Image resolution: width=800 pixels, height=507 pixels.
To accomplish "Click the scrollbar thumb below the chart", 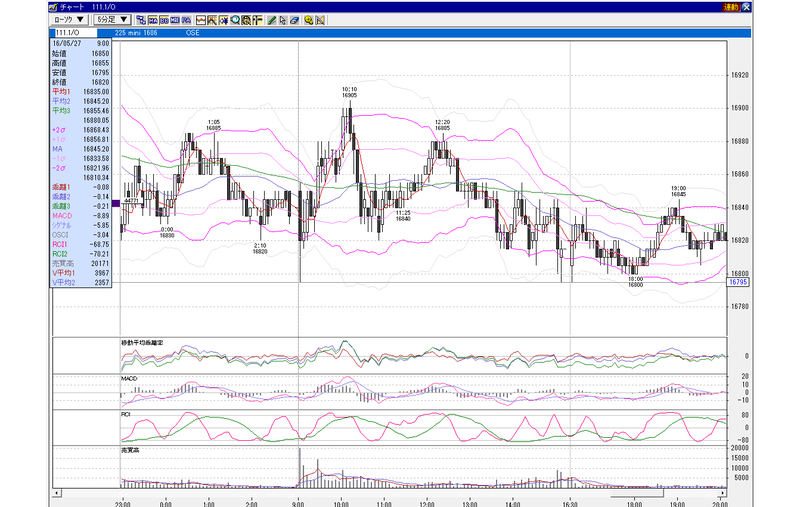I will point(637,494).
